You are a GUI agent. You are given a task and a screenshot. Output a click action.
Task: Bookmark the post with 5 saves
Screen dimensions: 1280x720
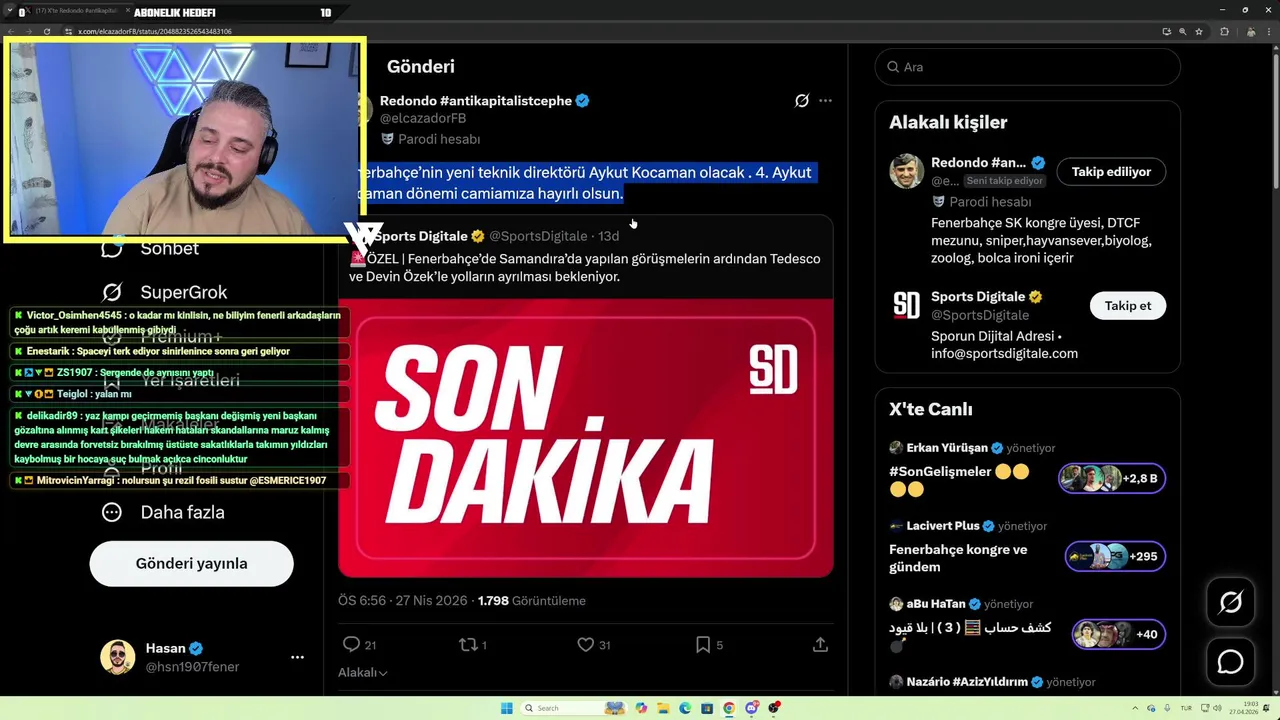point(703,645)
